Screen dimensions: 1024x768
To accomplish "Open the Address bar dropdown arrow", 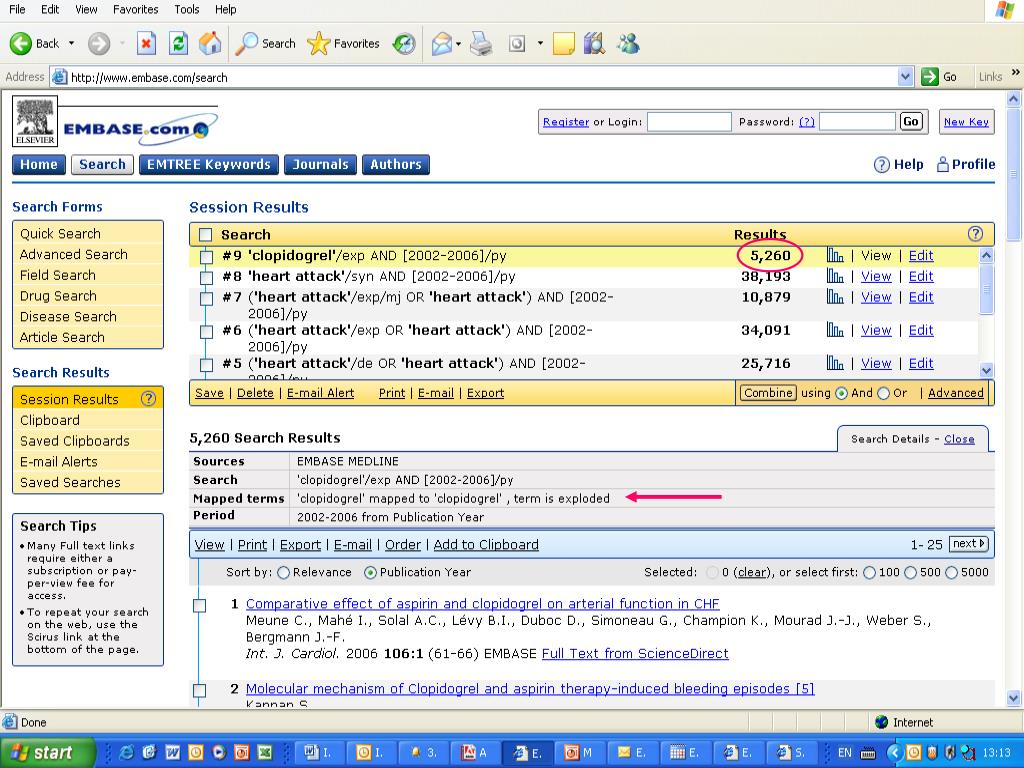I will point(905,77).
